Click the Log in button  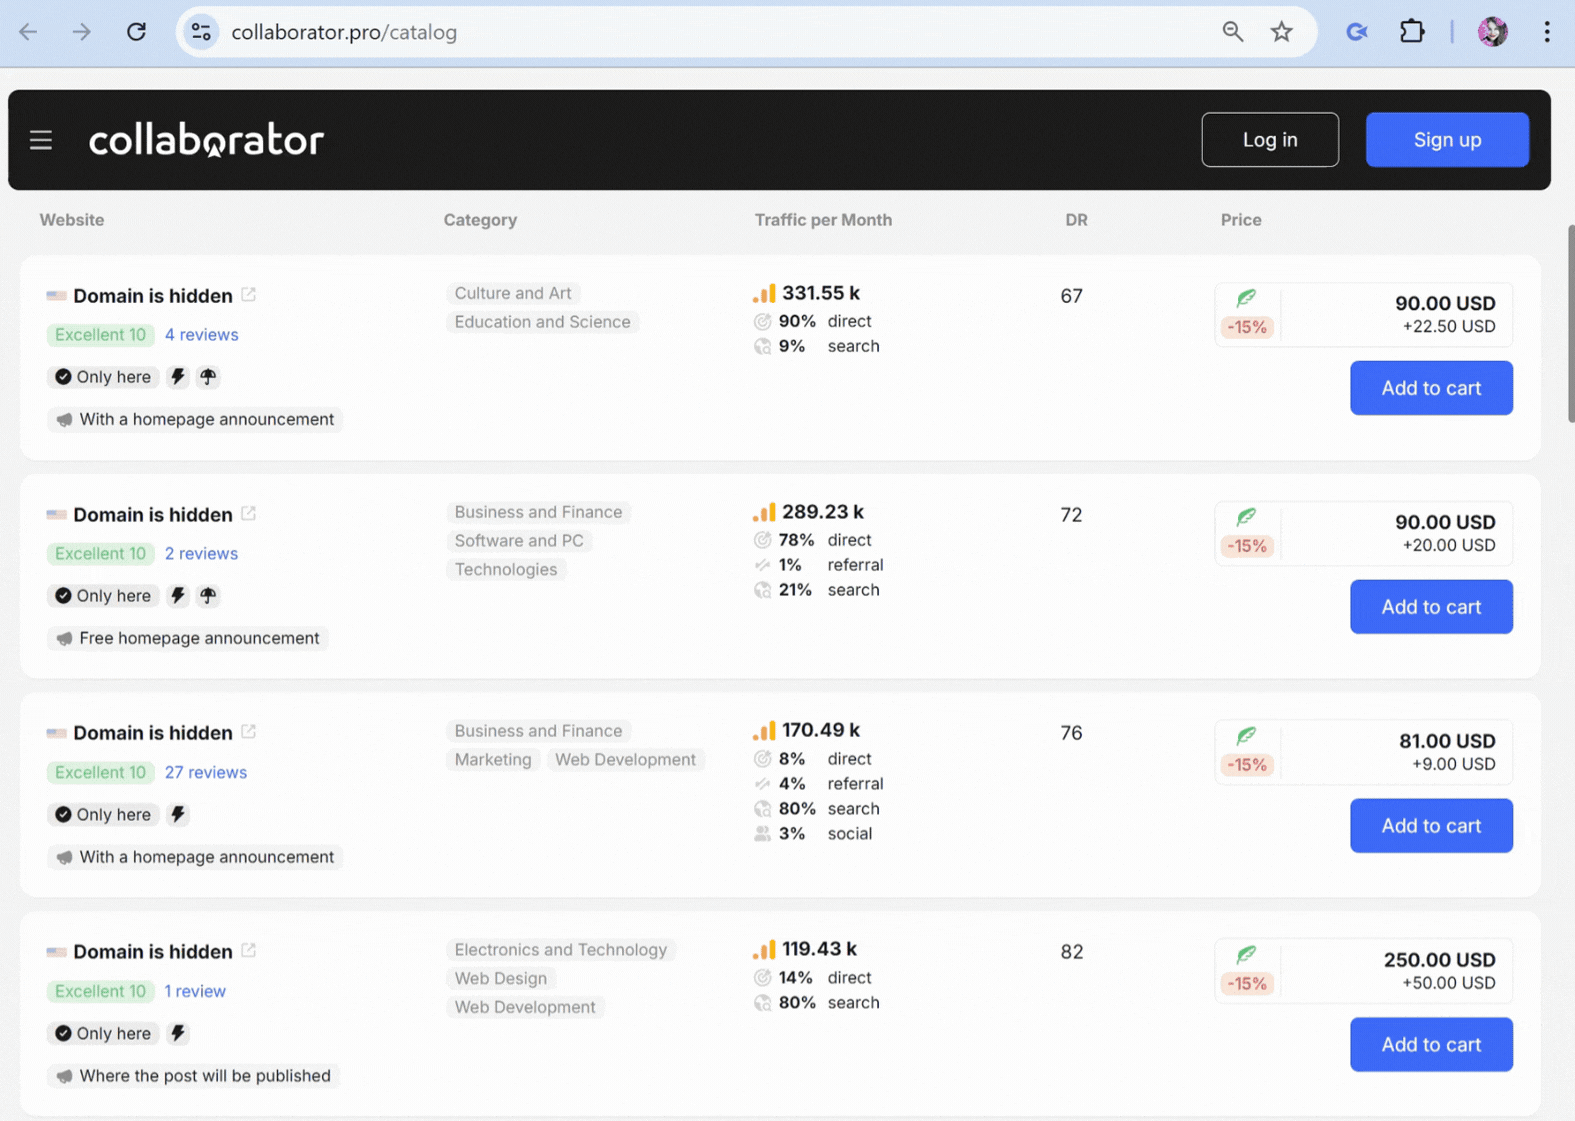click(1269, 140)
